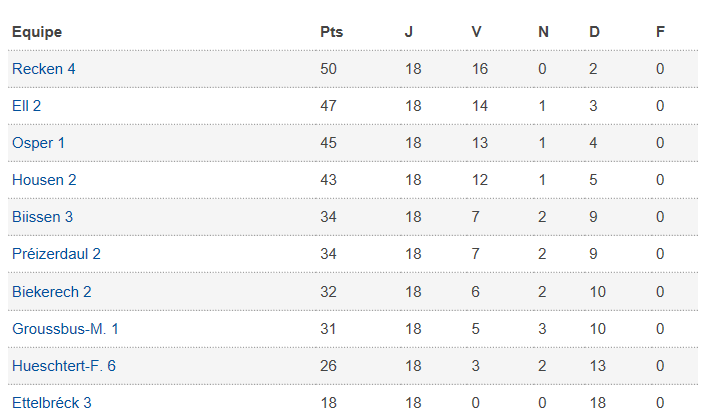Screen dimensions: 704x420
Task: Click the Equipe column header
Action: click(37, 32)
